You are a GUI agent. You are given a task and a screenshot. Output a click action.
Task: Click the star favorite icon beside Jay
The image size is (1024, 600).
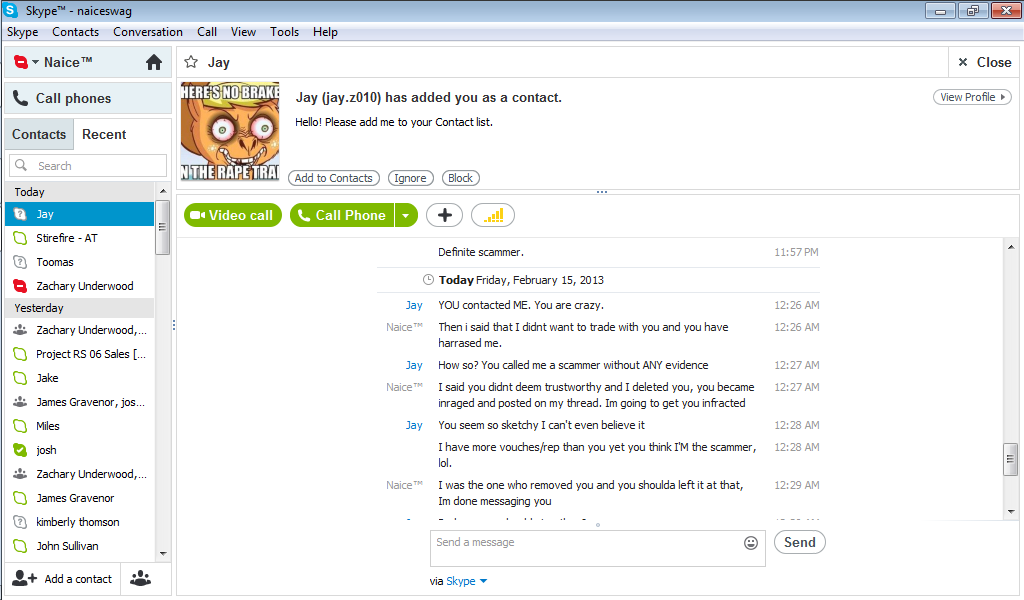point(191,62)
